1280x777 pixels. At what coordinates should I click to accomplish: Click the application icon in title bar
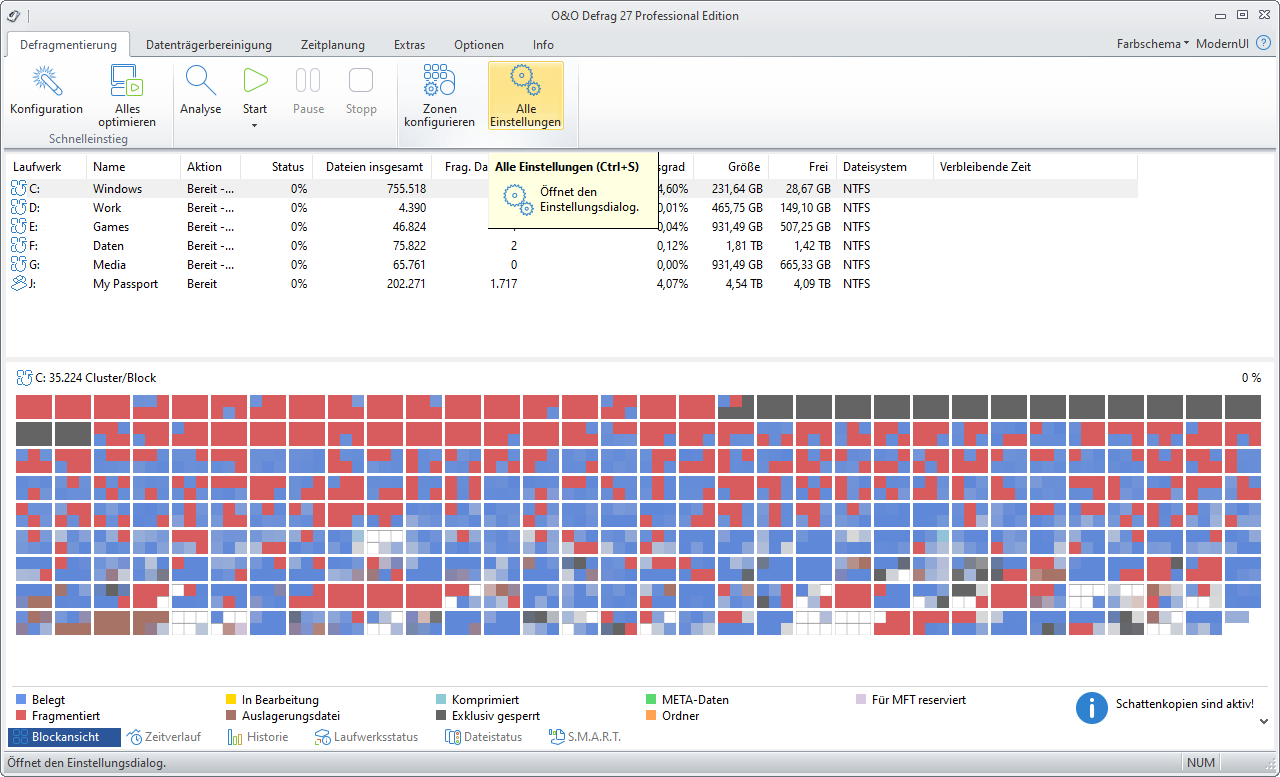tap(13, 15)
